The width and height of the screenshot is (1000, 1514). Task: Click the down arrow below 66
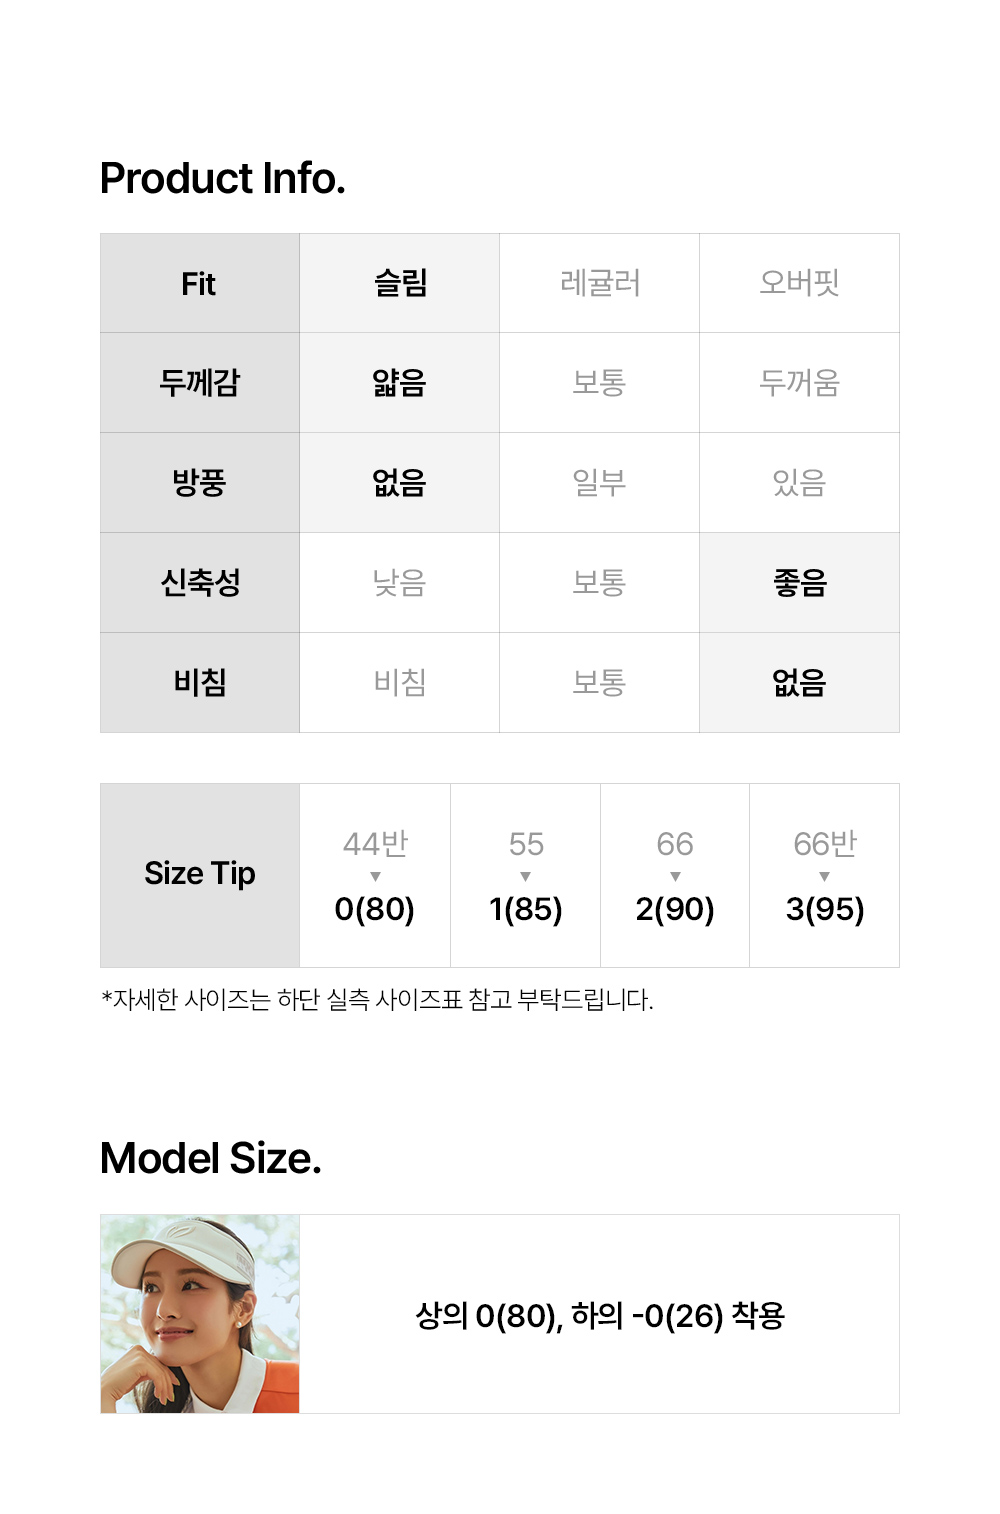pos(675,877)
